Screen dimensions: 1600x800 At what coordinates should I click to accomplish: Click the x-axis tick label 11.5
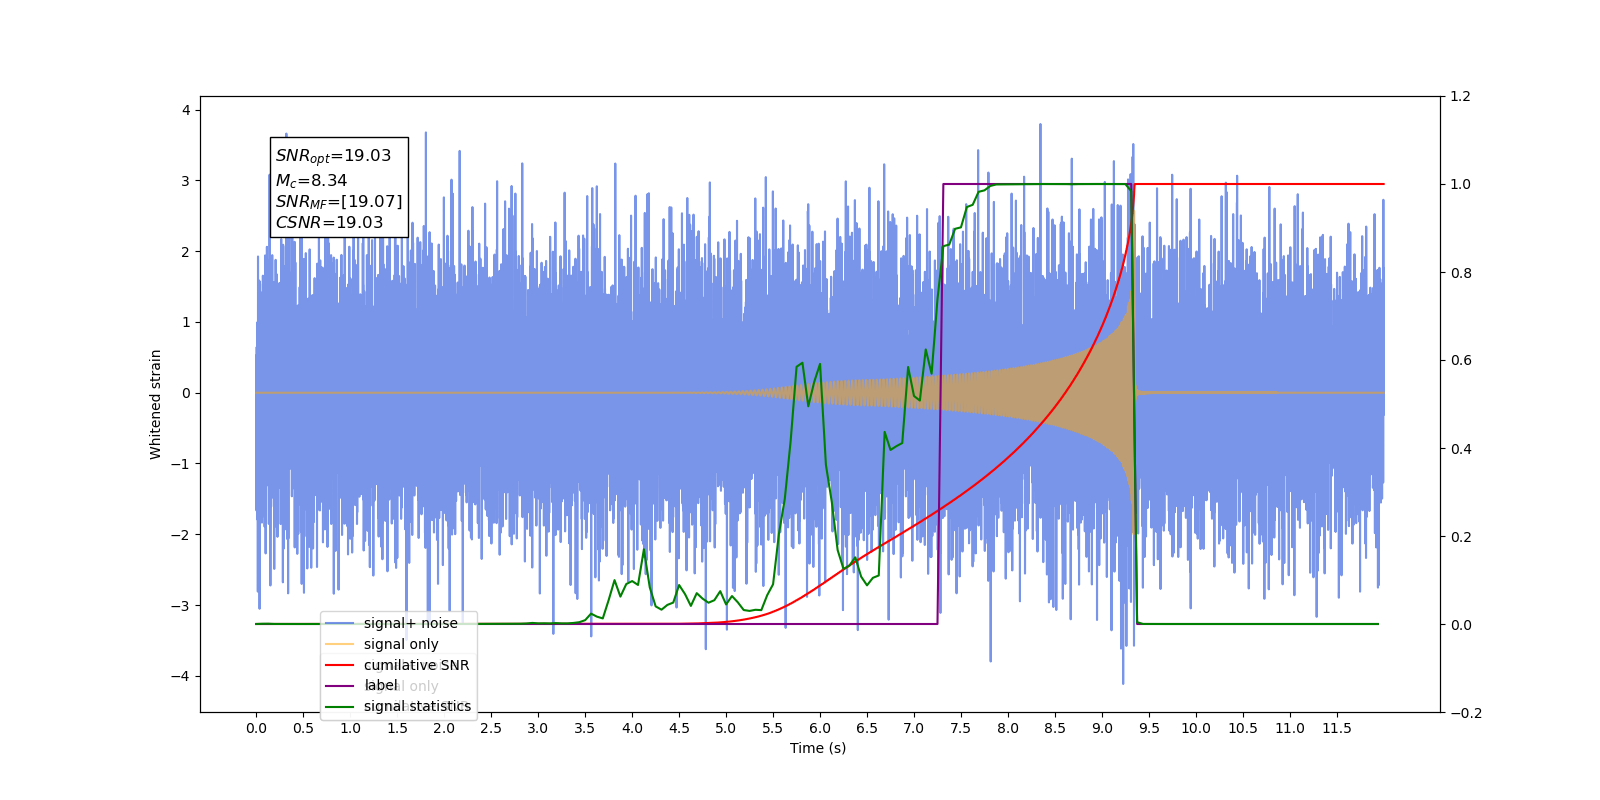tap(1337, 728)
